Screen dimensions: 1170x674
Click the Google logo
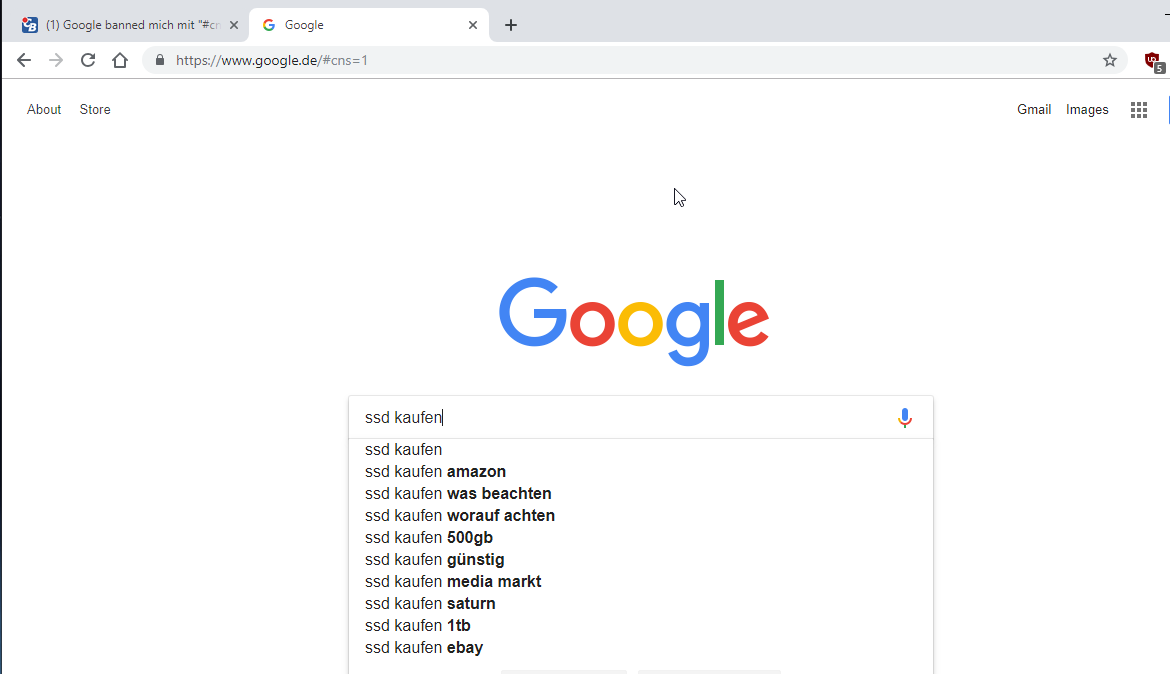pyautogui.click(x=634, y=319)
